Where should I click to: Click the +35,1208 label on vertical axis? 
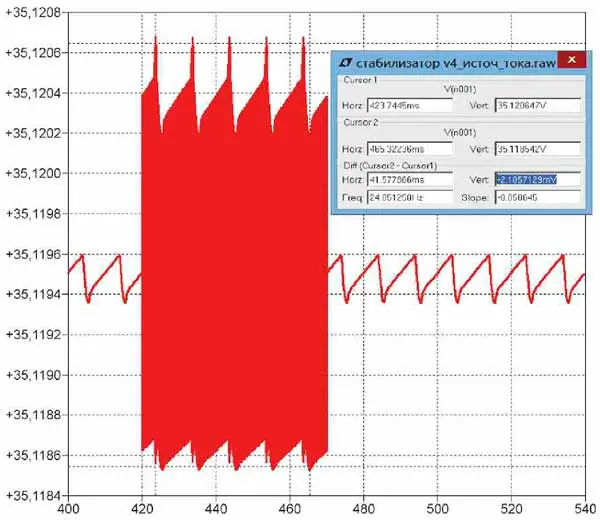(33, 12)
